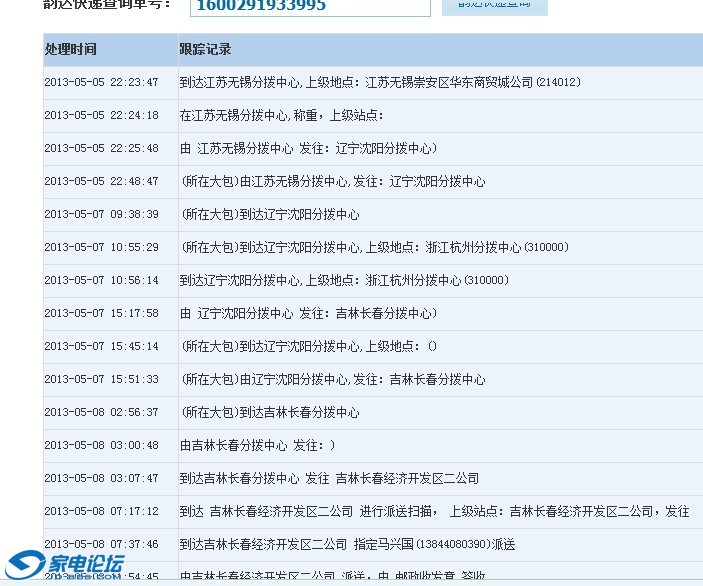Select the 2013-05-05 22:23:47 timestamp cell
Image resolution: width=703 pixels, height=586 pixels.
tap(101, 83)
